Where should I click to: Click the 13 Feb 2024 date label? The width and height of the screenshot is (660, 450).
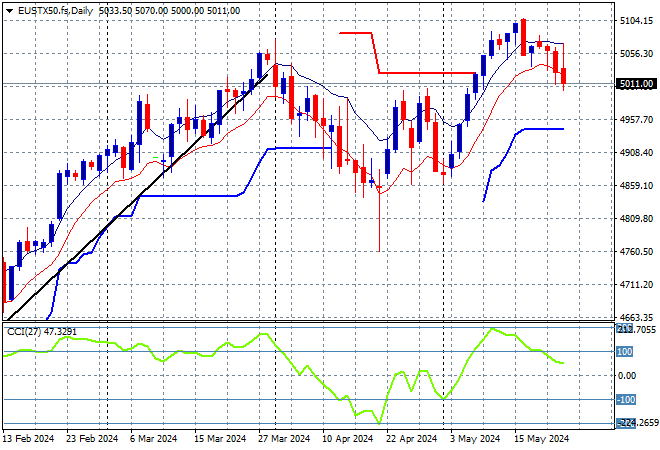click(x=29, y=439)
